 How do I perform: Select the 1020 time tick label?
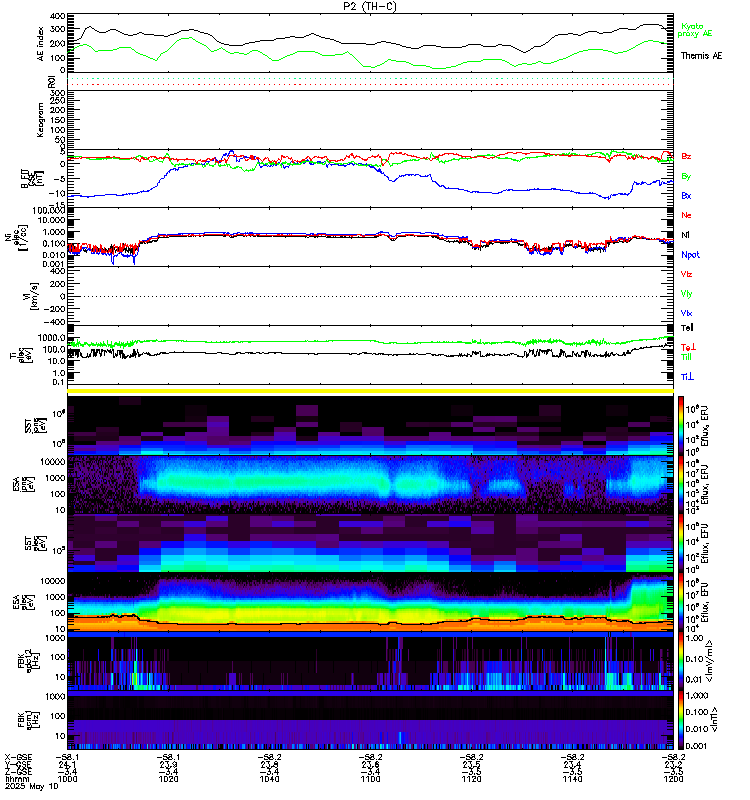[168, 779]
